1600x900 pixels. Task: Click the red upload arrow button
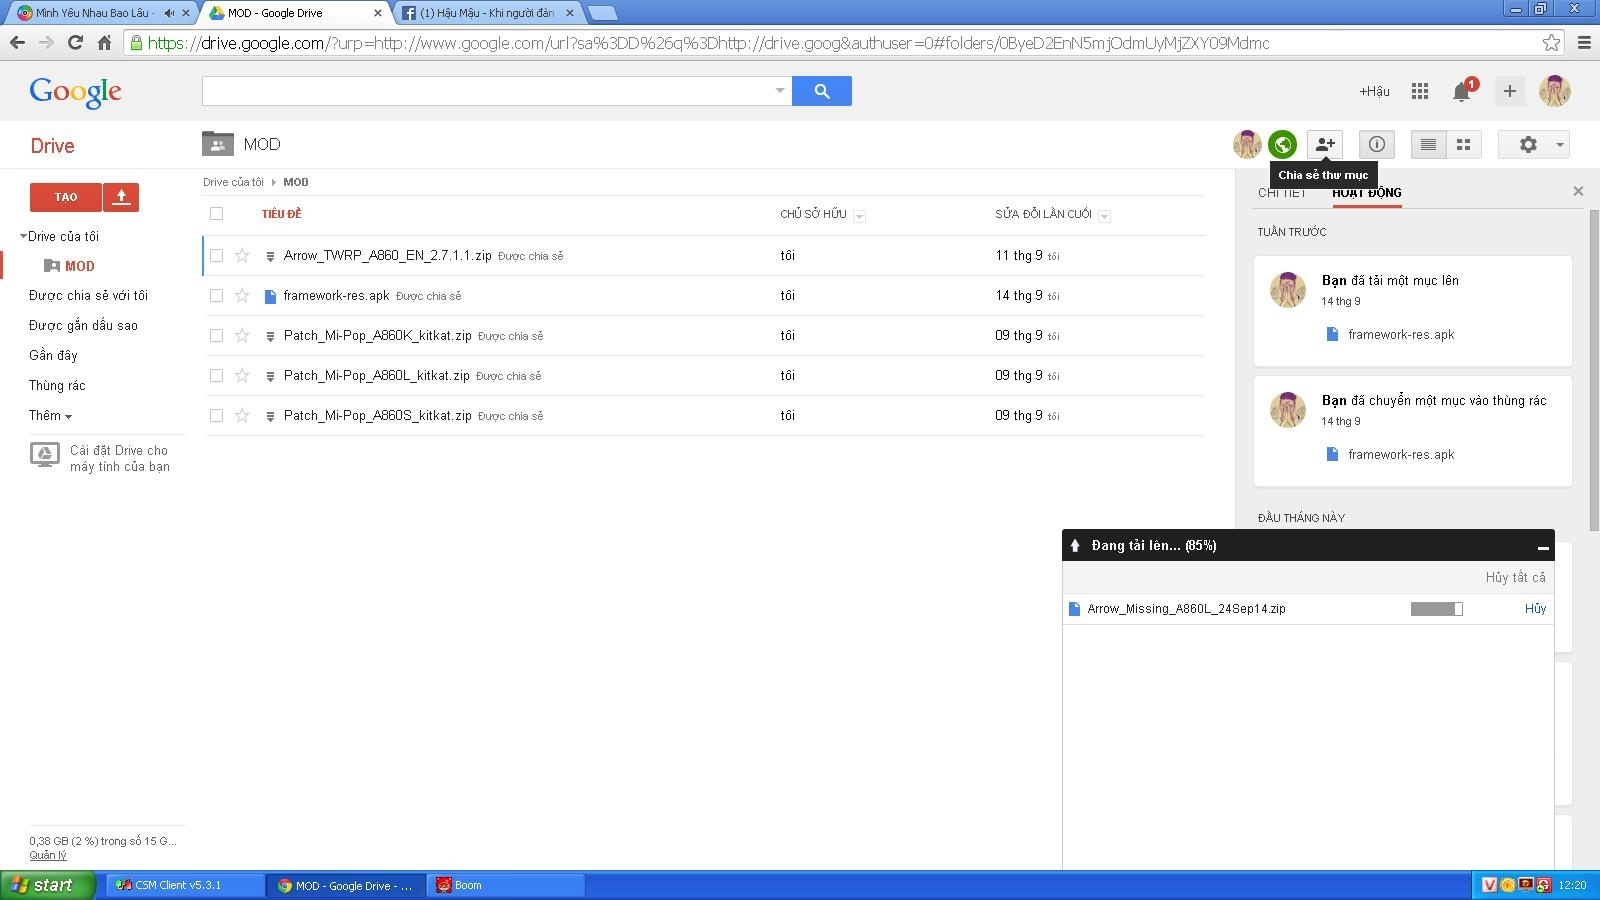pos(121,197)
